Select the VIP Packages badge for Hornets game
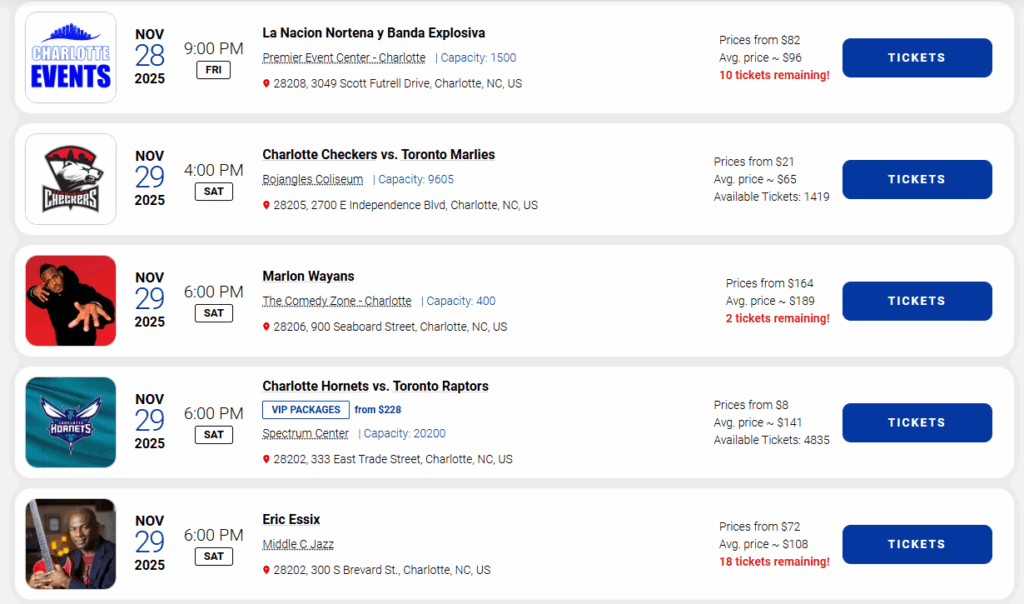 coord(306,409)
